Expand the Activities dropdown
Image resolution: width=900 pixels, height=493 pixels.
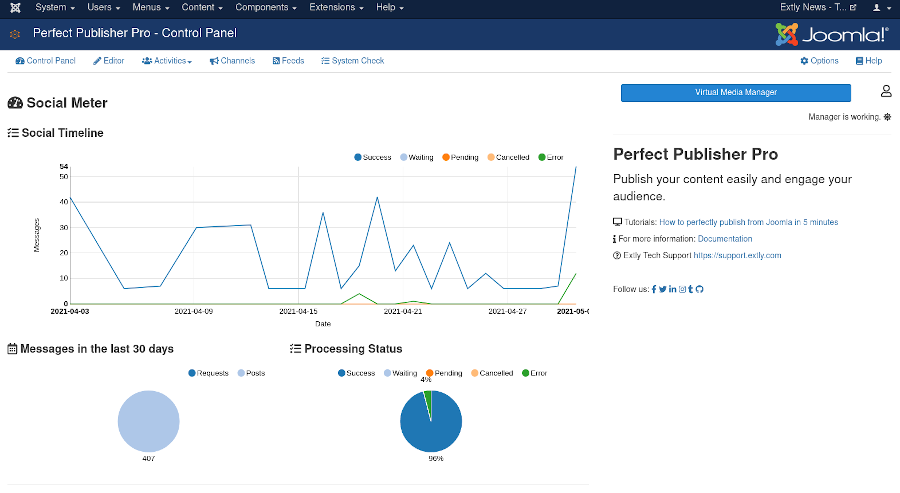coord(167,61)
